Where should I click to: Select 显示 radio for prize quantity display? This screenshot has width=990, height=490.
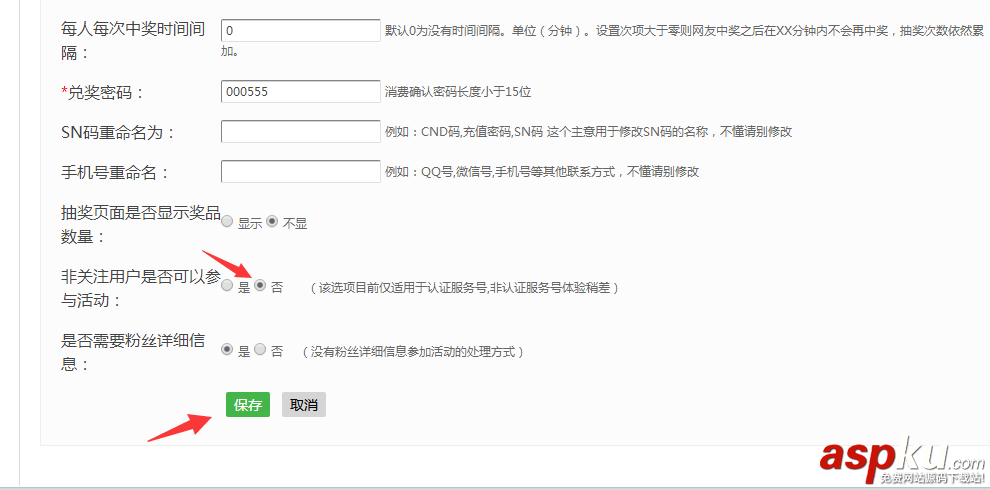click(227, 222)
